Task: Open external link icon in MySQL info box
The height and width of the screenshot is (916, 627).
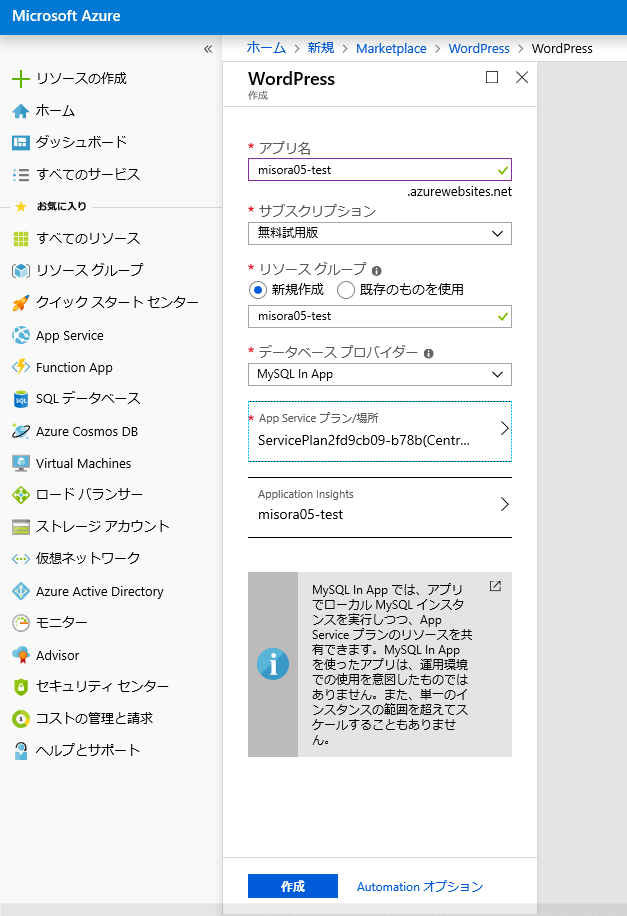Action: pyautogui.click(x=495, y=586)
